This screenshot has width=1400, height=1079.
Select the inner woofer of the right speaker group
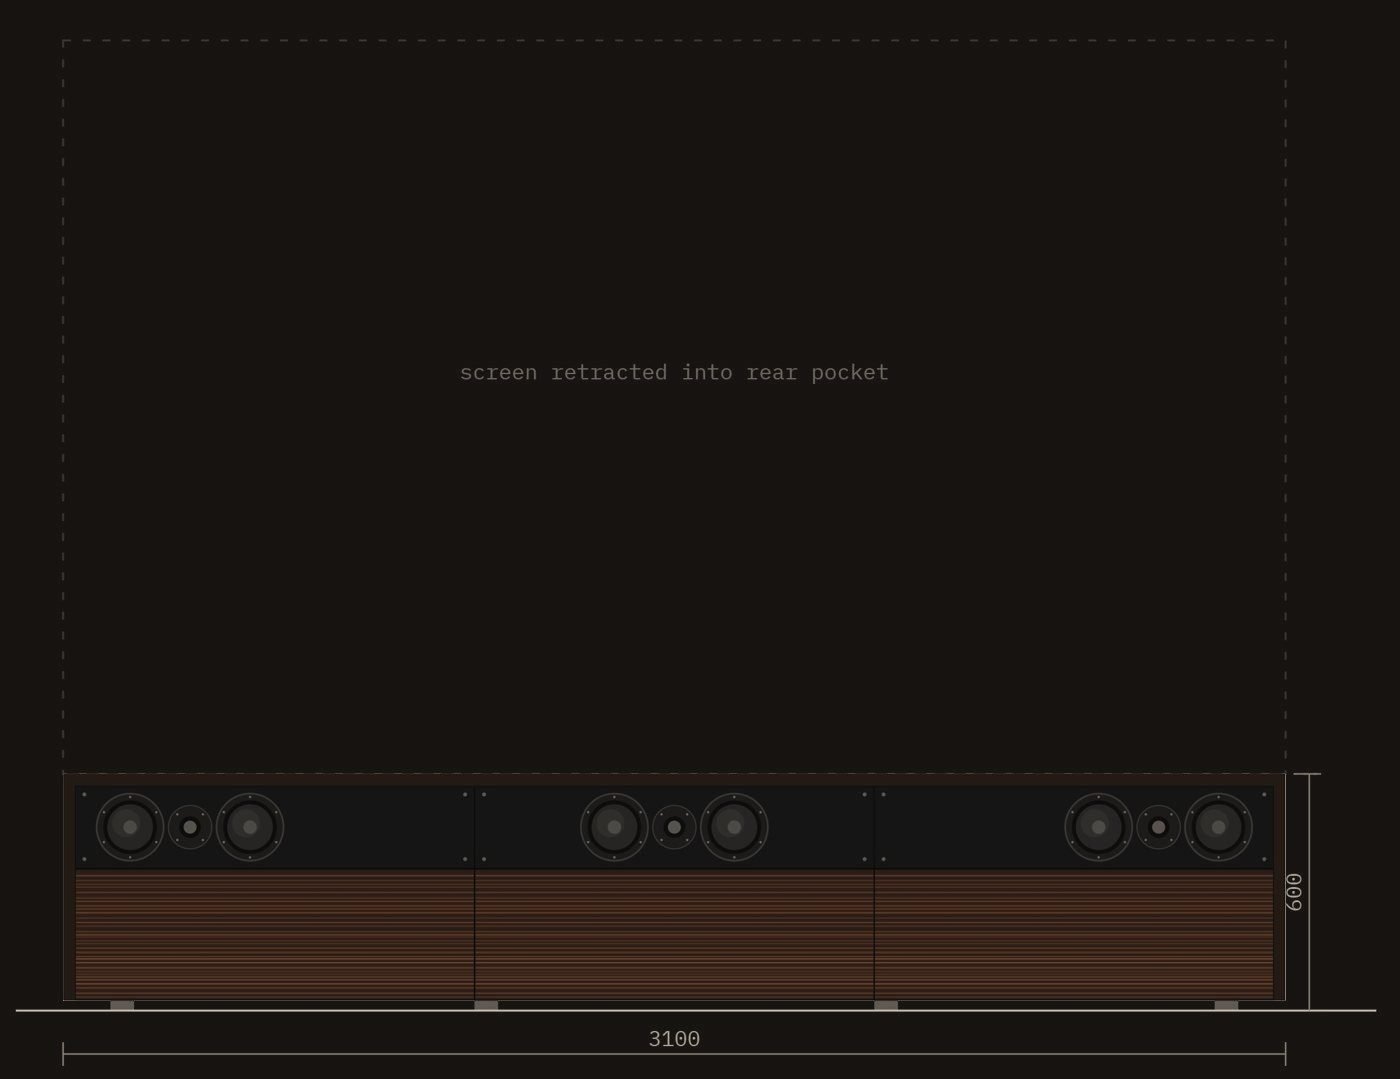(x=1098, y=827)
